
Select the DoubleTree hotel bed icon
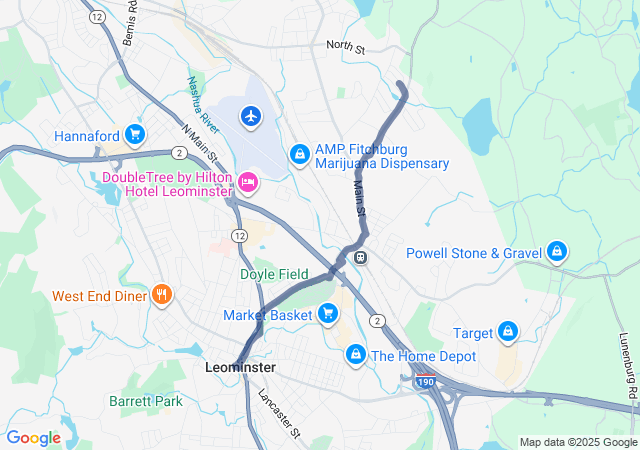pyautogui.click(x=248, y=183)
